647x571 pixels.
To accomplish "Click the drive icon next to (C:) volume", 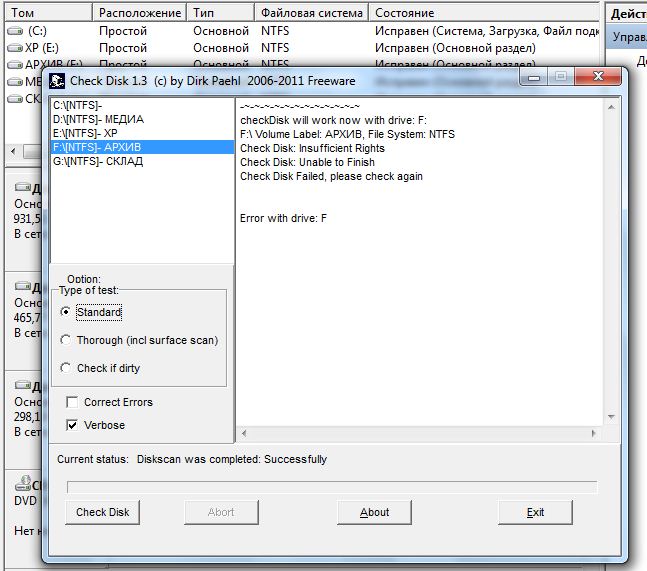I will [x=16, y=31].
